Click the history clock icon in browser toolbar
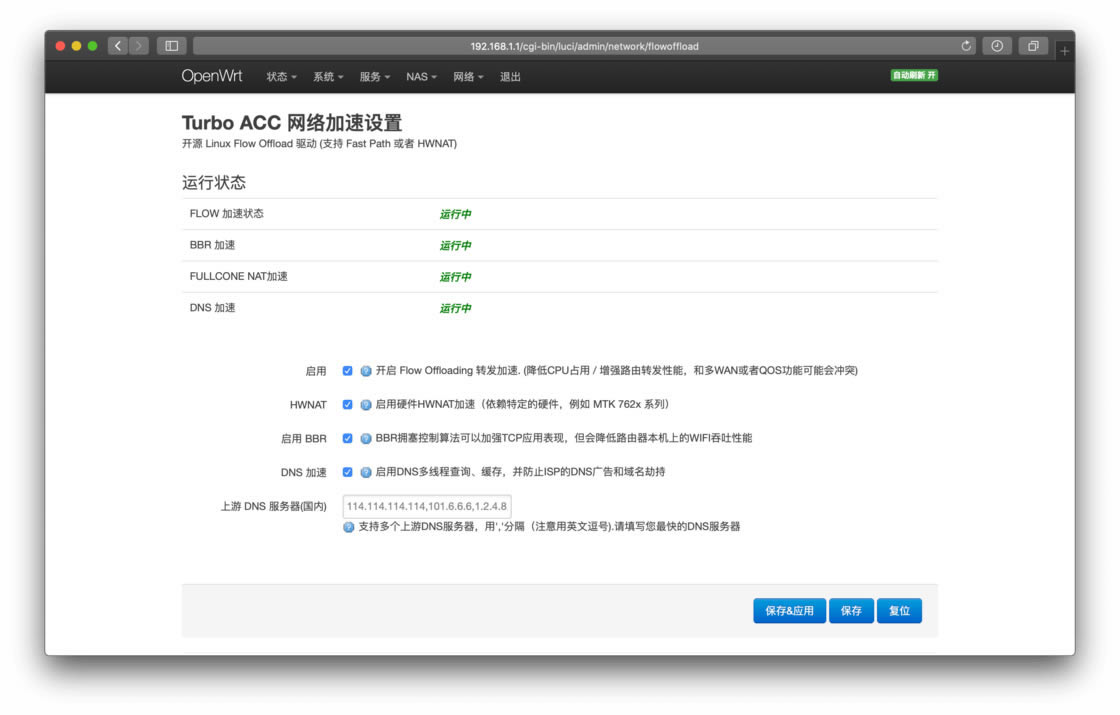Screen dimensions: 1120x715 (995, 45)
